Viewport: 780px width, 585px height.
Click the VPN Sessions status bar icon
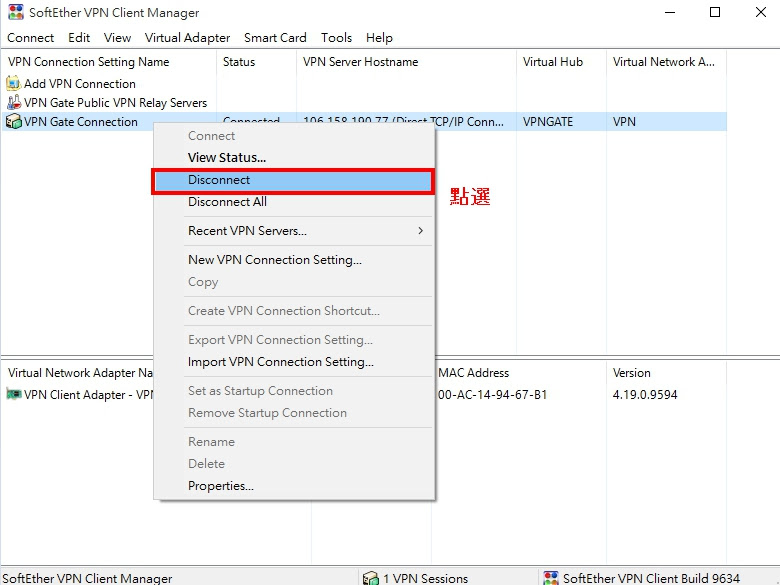pyautogui.click(x=371, y=578)
